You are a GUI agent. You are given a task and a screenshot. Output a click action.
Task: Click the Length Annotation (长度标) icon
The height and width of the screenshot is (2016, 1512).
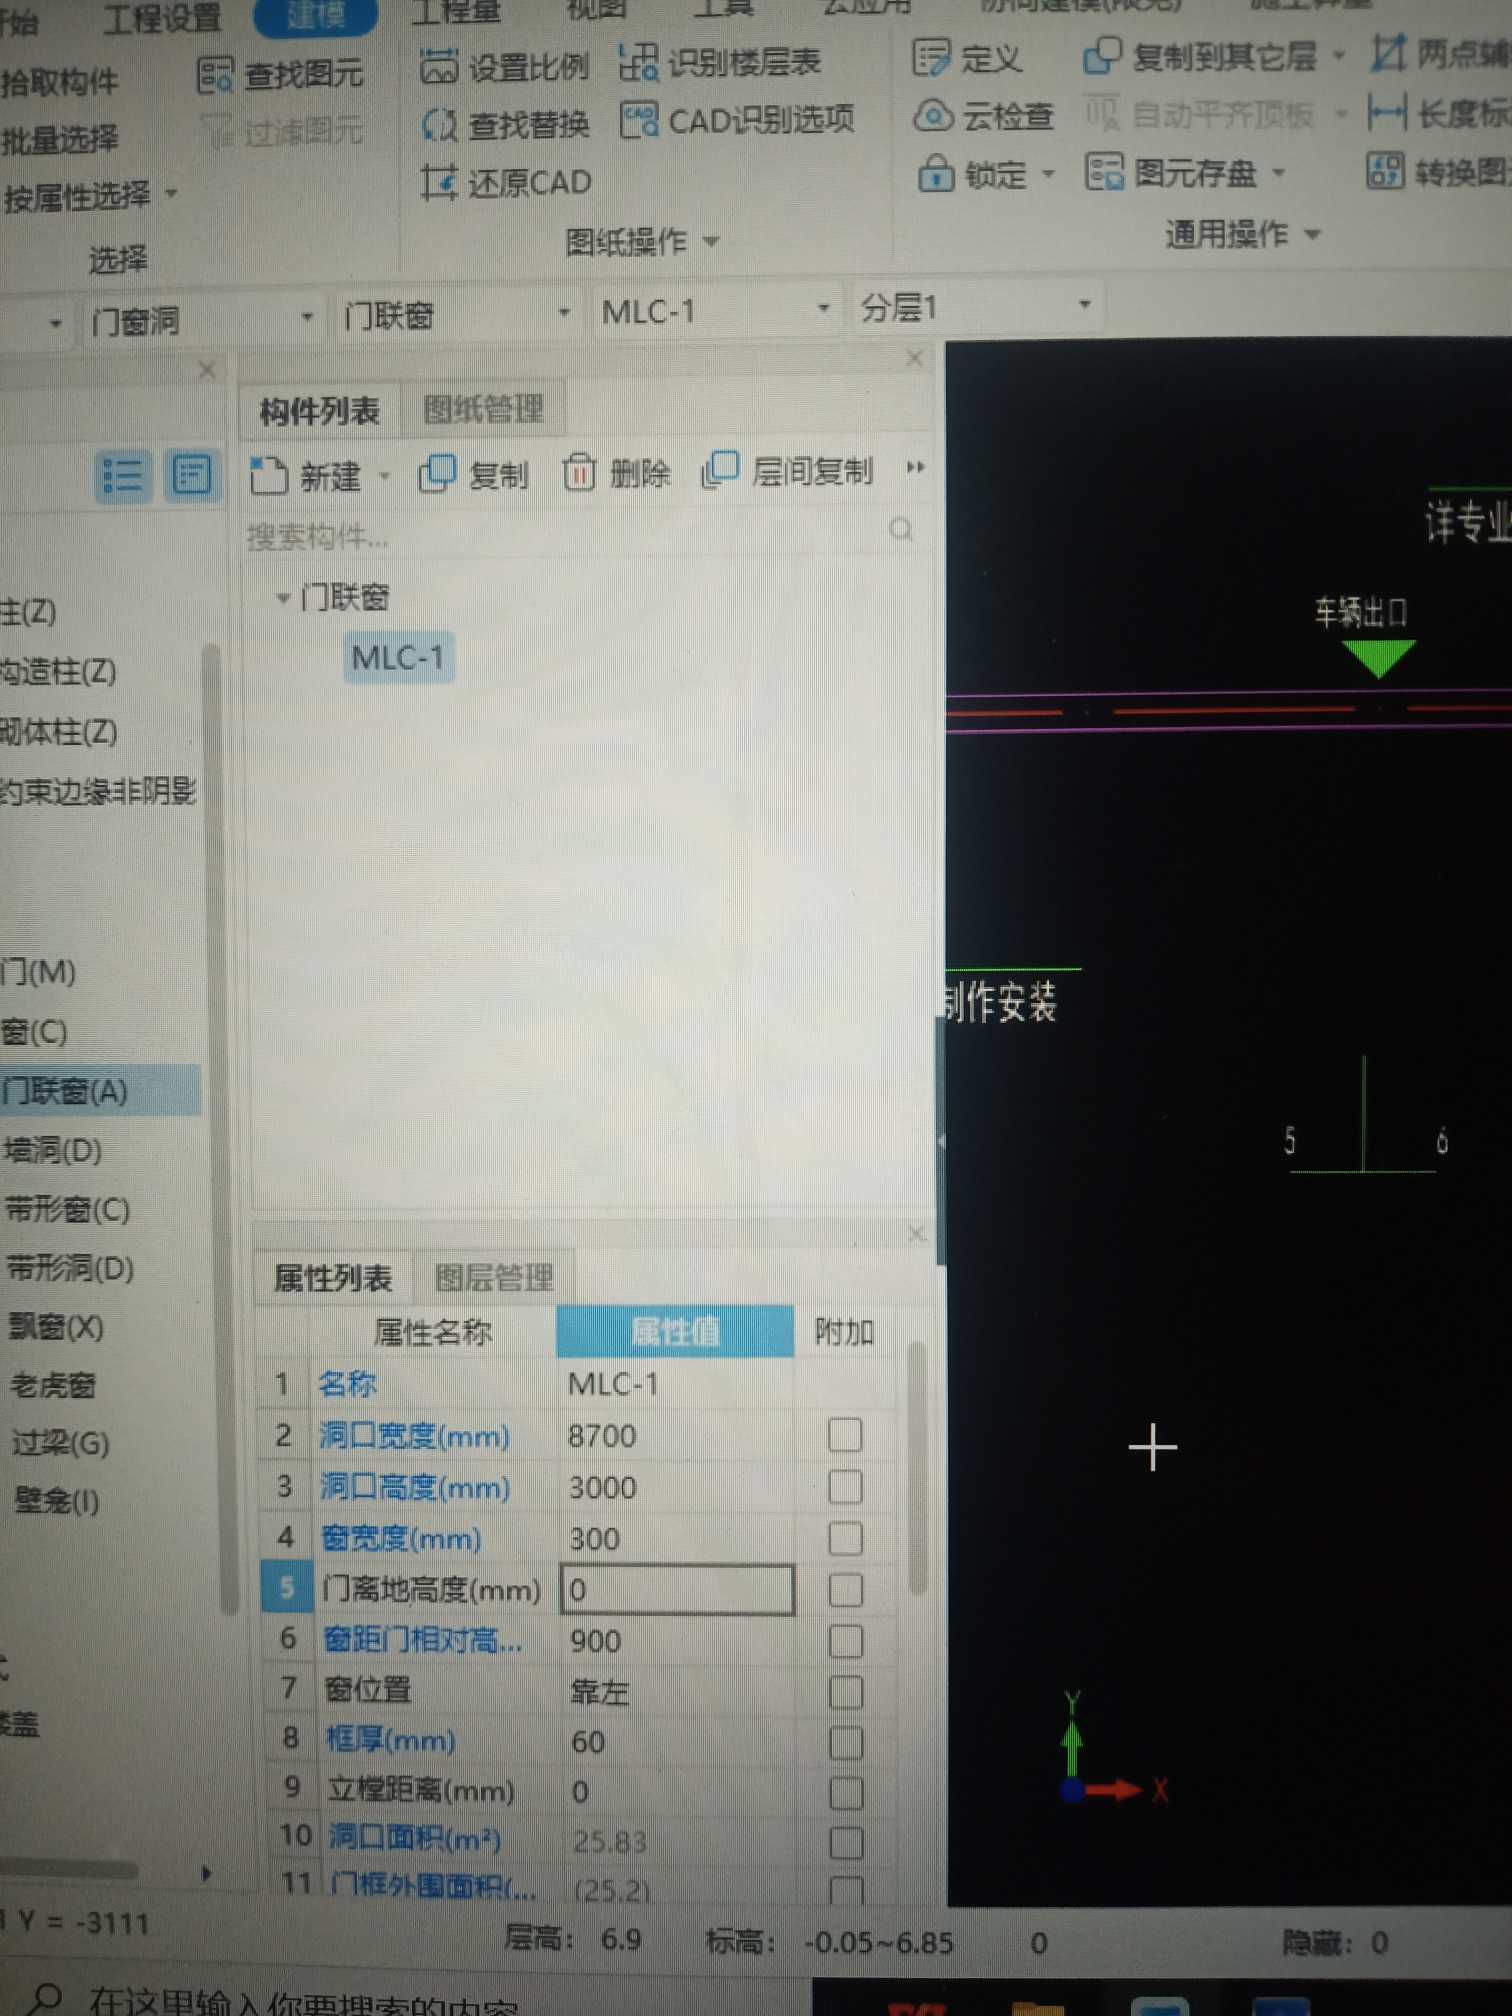click(1386, 114)
